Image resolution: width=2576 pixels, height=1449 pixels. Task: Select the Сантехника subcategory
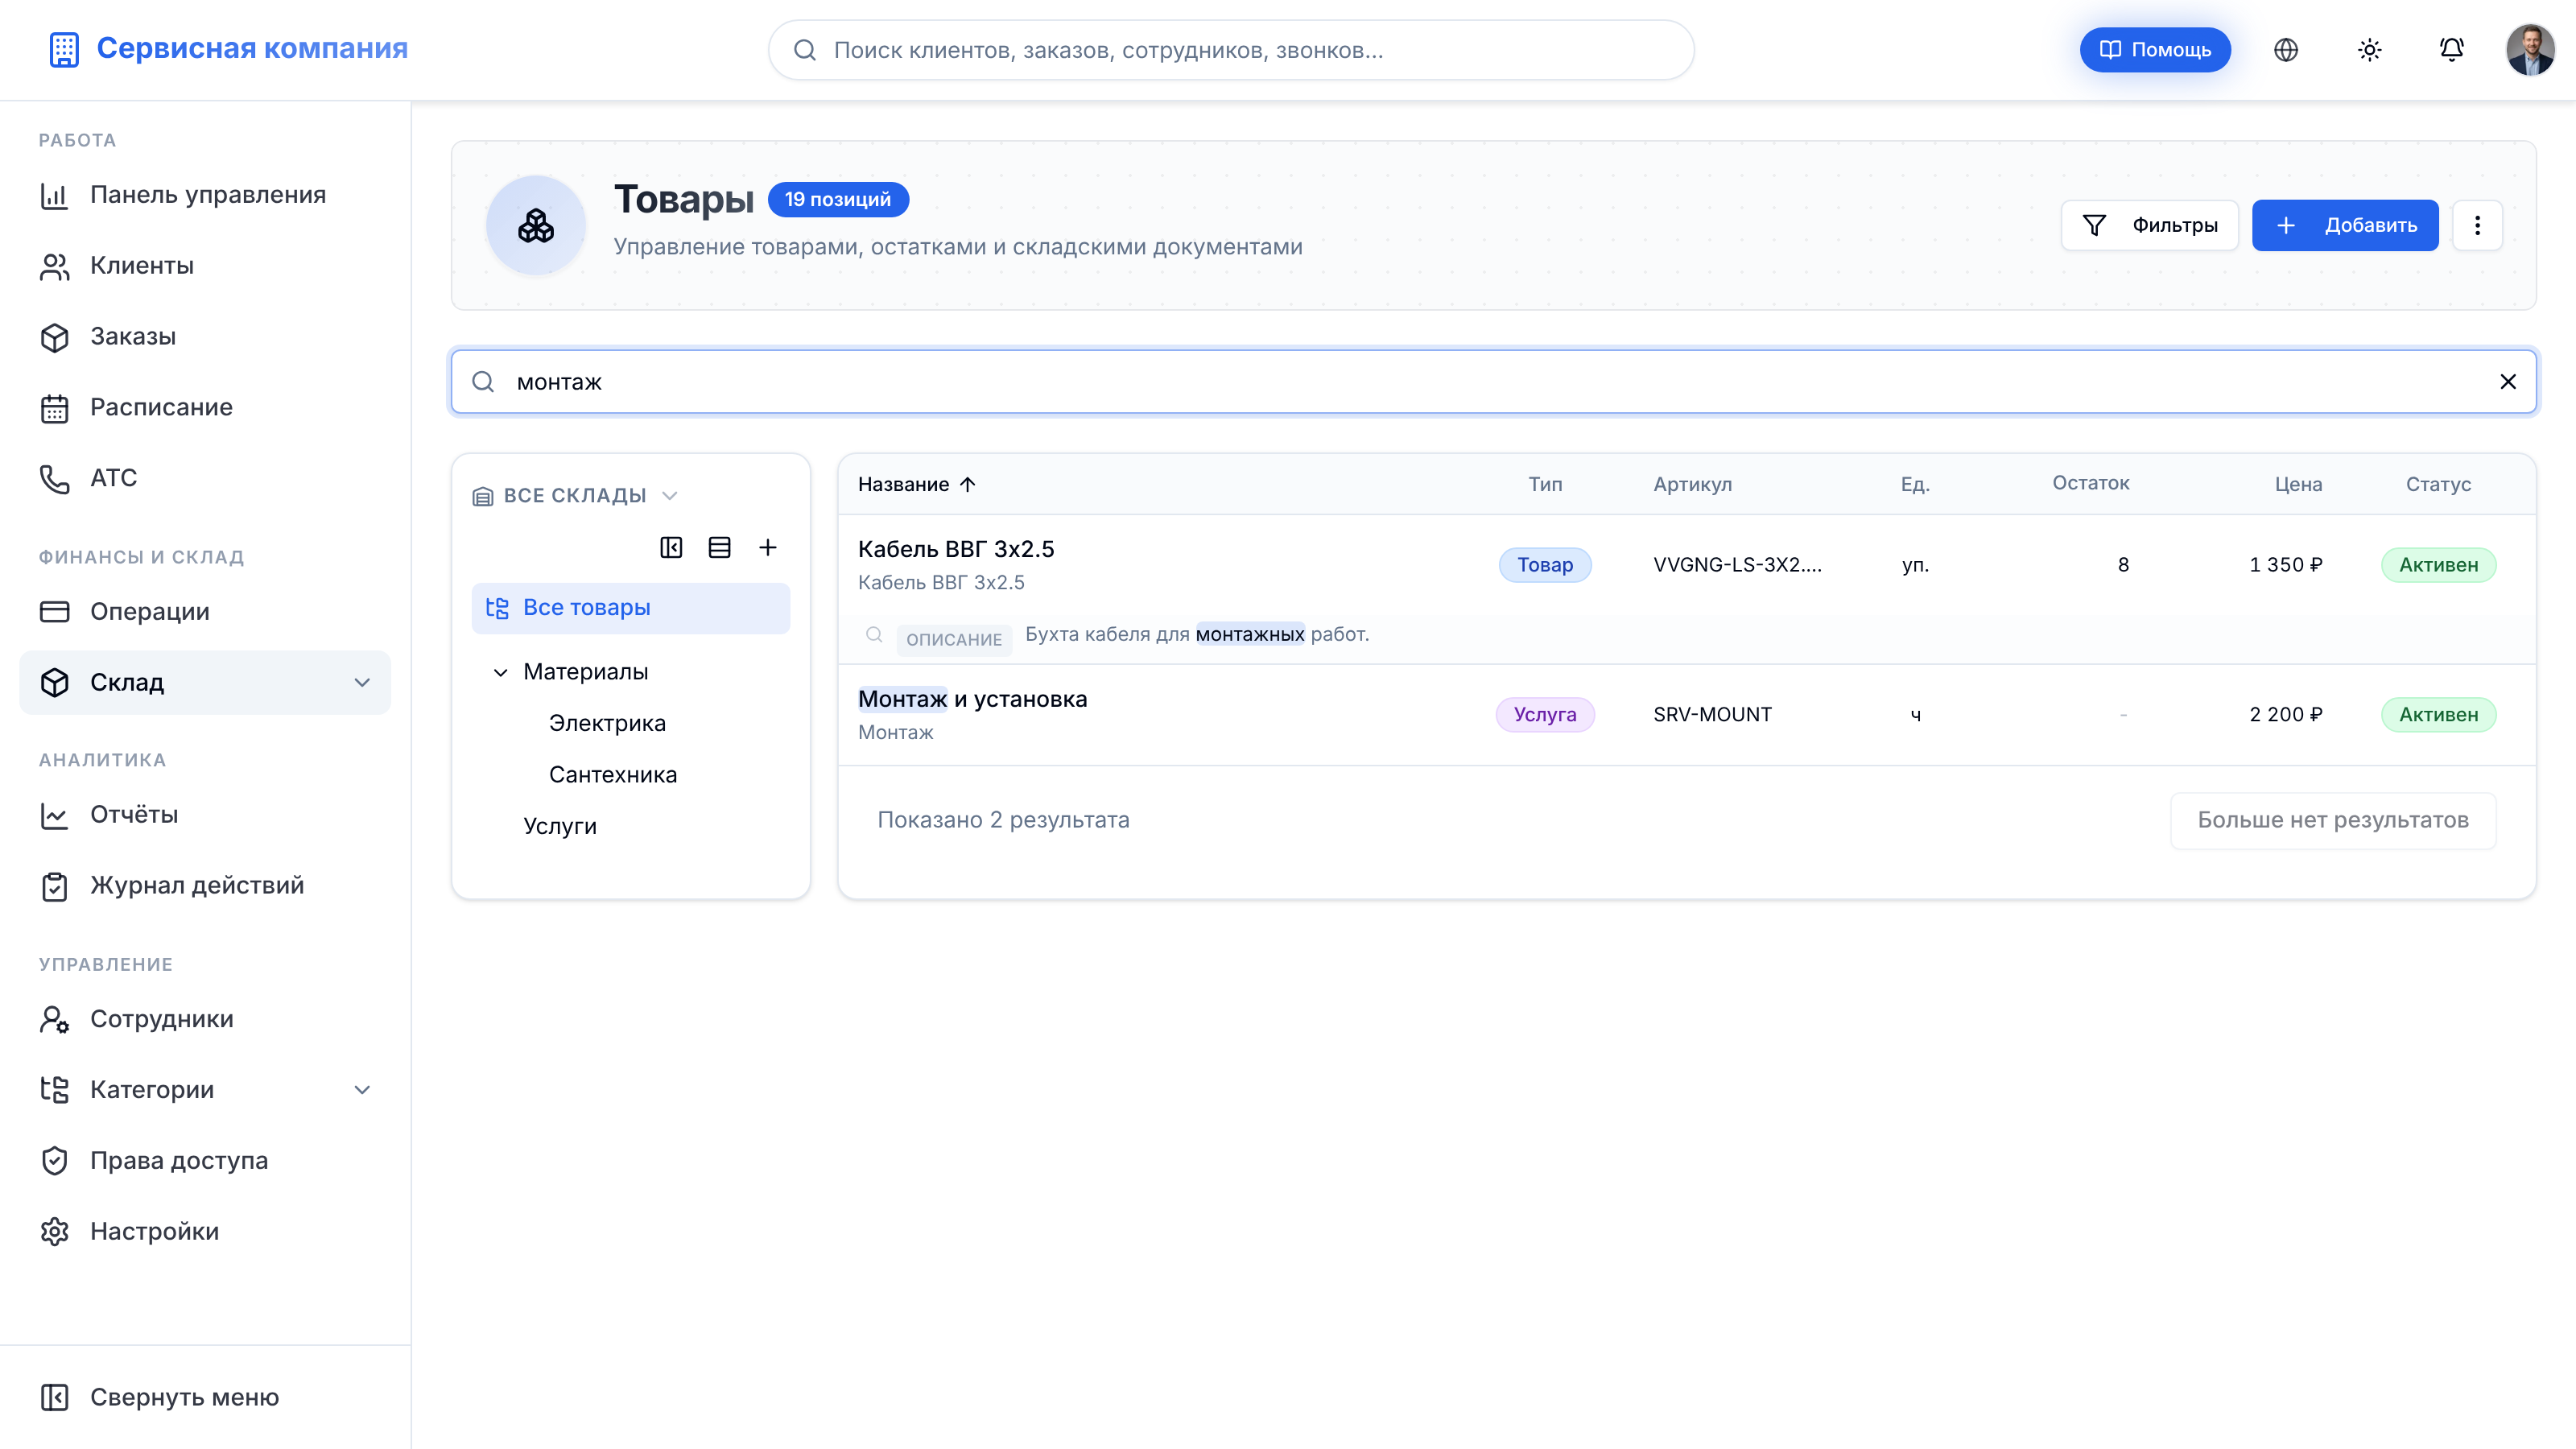[613, 775]
